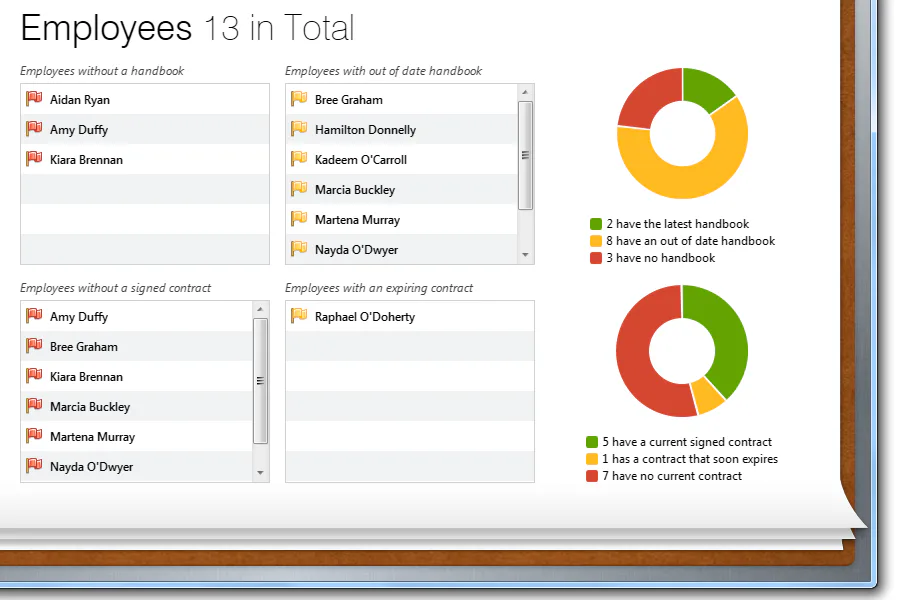The width and height of the screenshot is (900, 600).
Task: Select Amy Duffy in without signed contract list
Action: tap(137, 316)
